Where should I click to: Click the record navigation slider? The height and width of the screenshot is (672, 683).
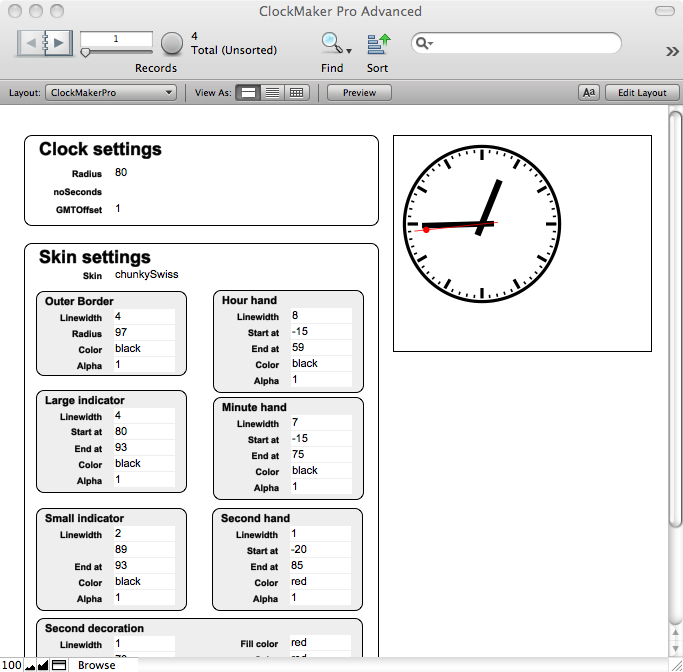click(116, 52)
